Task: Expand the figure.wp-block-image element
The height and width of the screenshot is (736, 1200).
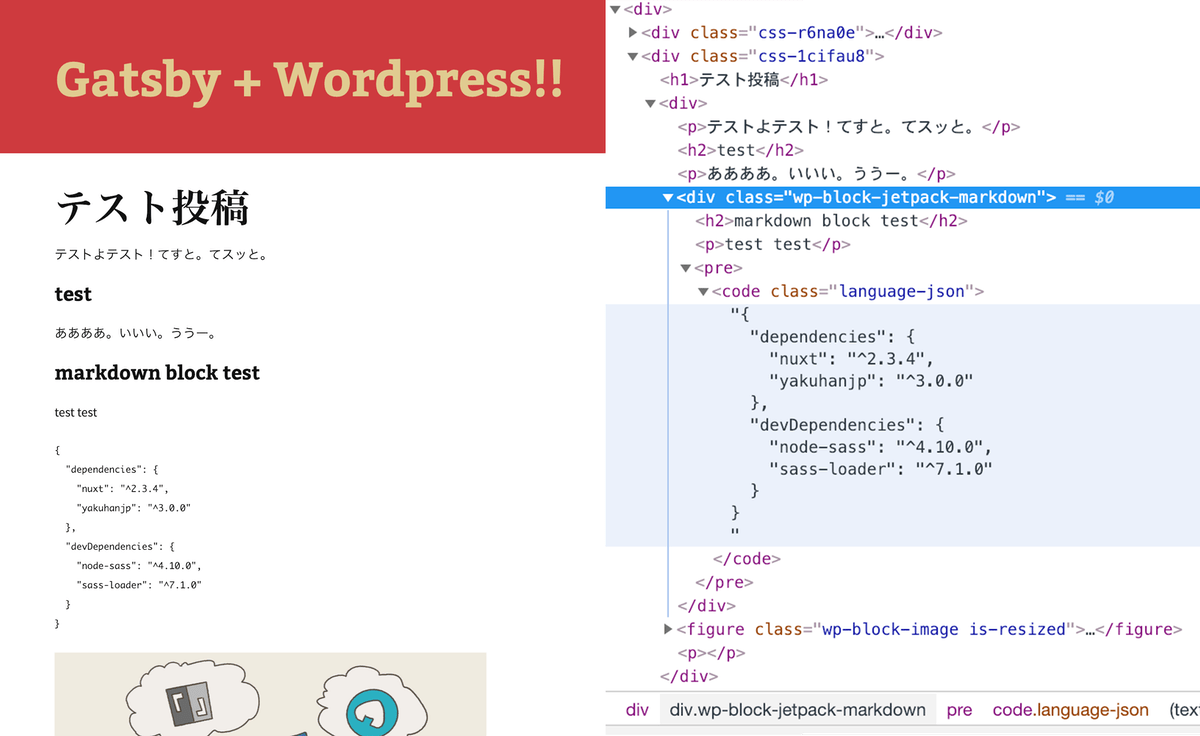Action: pos(667,629)
